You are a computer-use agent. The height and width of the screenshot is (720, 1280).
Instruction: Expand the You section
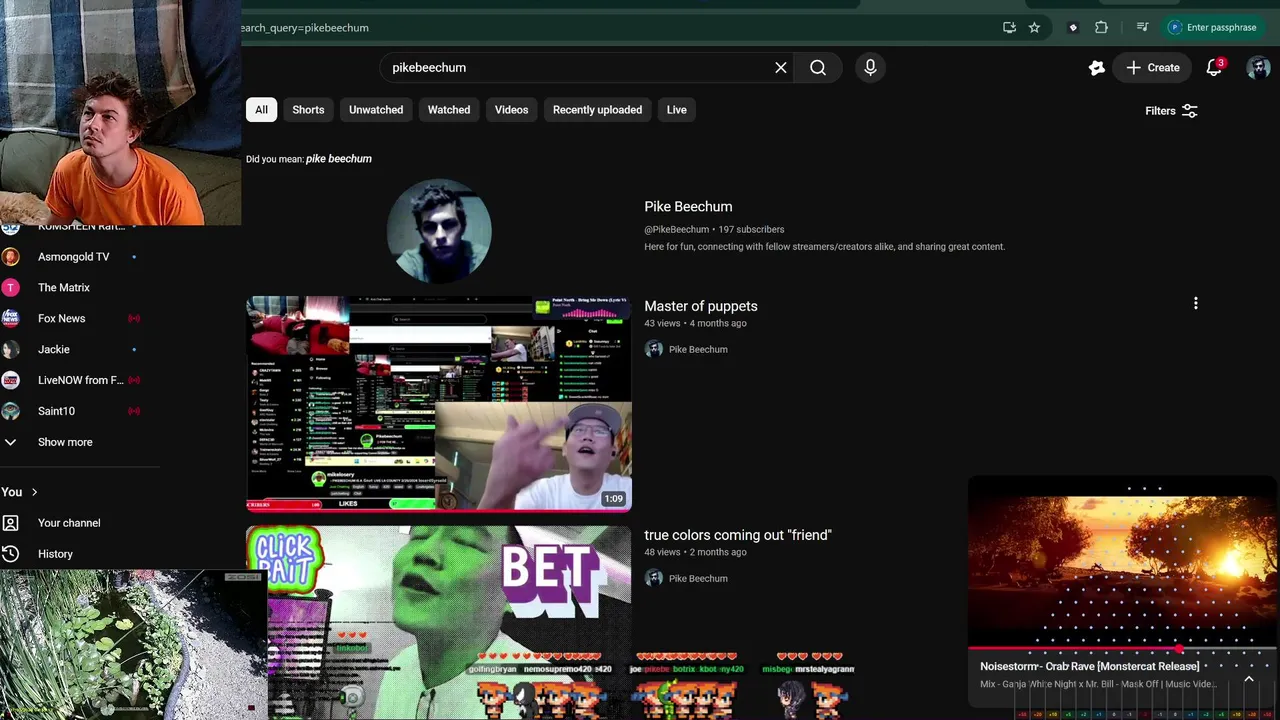pos(20,492)
